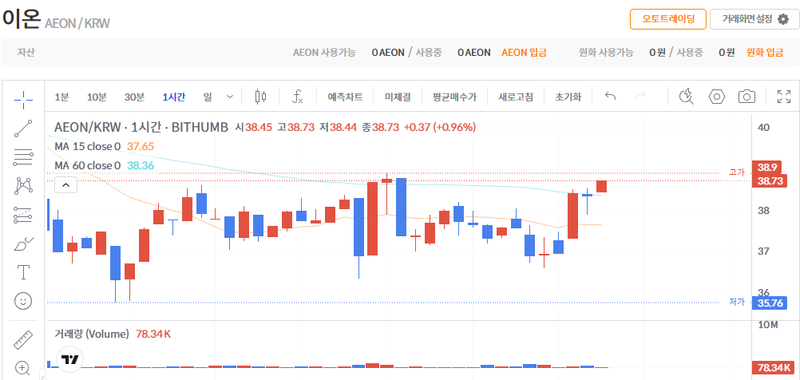Viewport: 800px width, 380px height.
Task: Select the text annotation tool
Action: (x=23, y=272)
